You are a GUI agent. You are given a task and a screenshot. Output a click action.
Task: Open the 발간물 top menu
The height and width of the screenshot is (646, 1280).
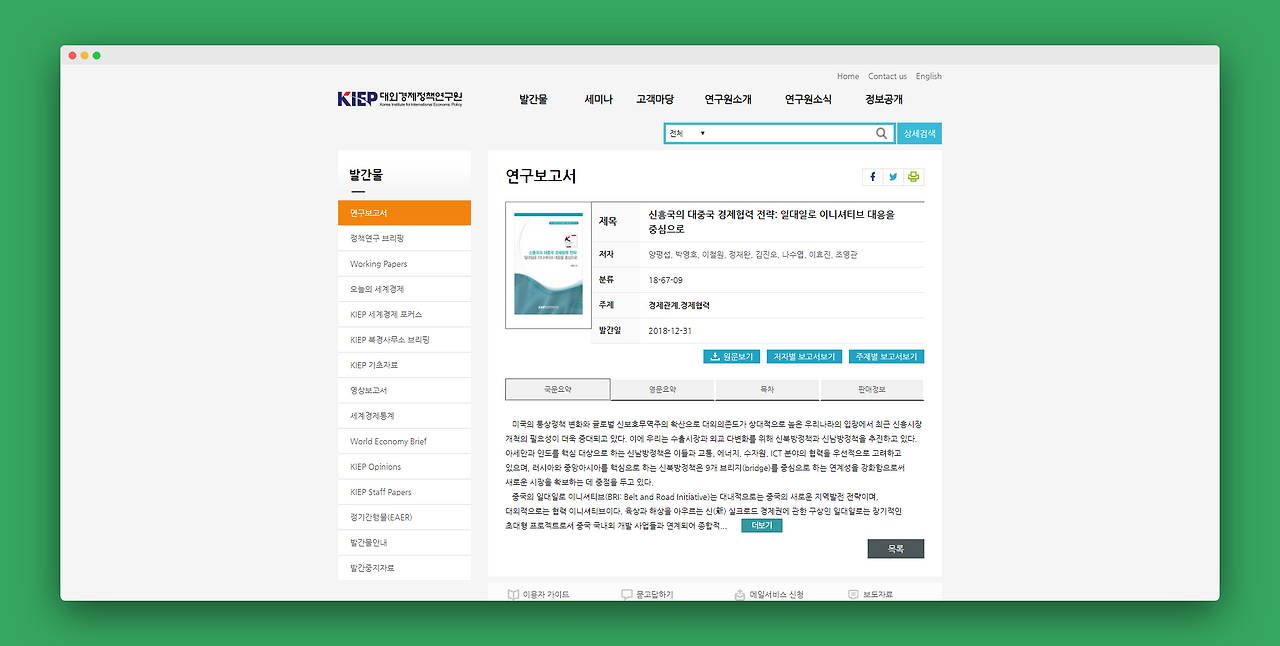(533, 99)
